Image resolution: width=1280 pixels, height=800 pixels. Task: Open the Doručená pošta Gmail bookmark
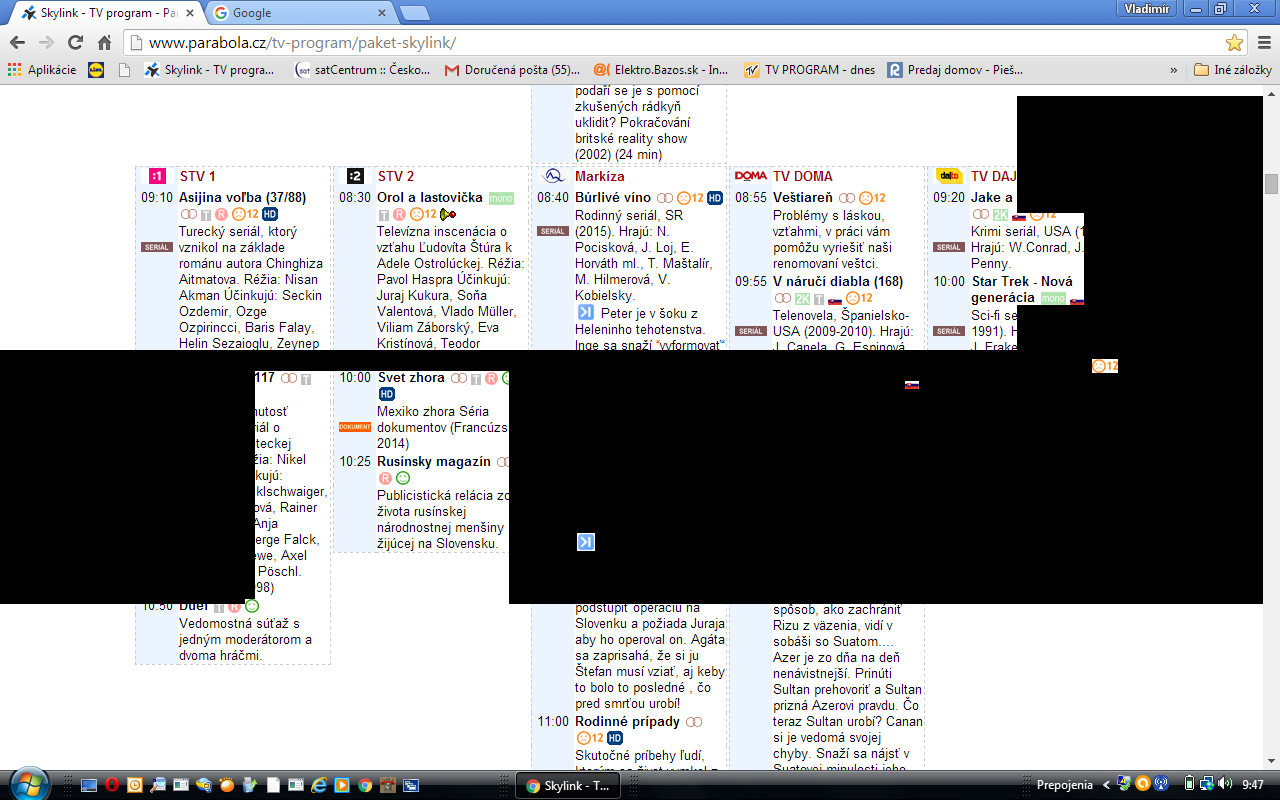pyautogui.click(x=512, y=70)
